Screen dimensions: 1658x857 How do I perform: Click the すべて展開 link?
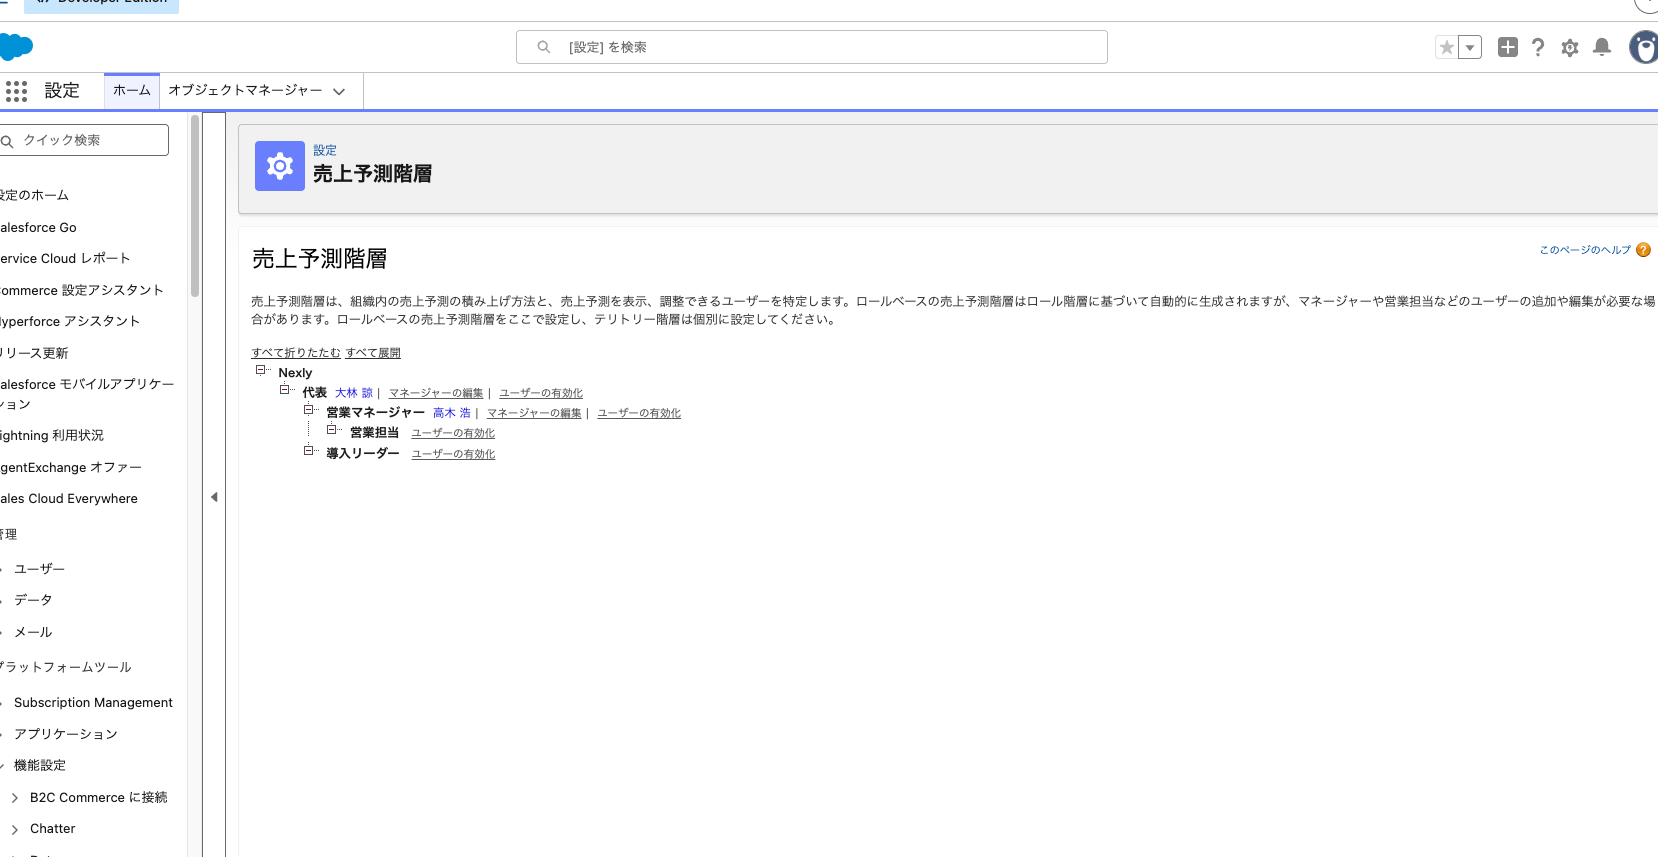tap(373, 353)
